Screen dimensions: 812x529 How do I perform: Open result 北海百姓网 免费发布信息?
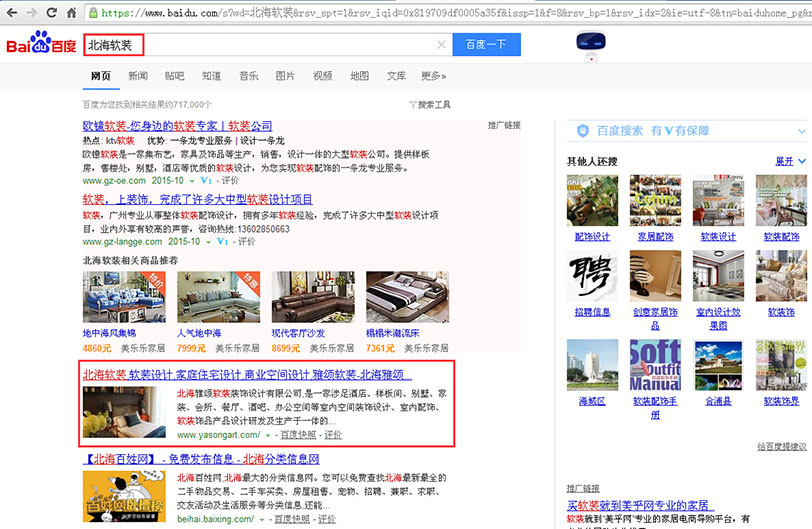[201, 459]
